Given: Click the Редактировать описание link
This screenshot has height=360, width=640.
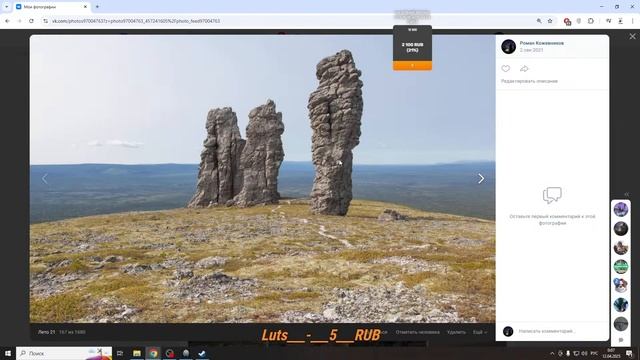Looking at the screenshot, I should [529, 81].
